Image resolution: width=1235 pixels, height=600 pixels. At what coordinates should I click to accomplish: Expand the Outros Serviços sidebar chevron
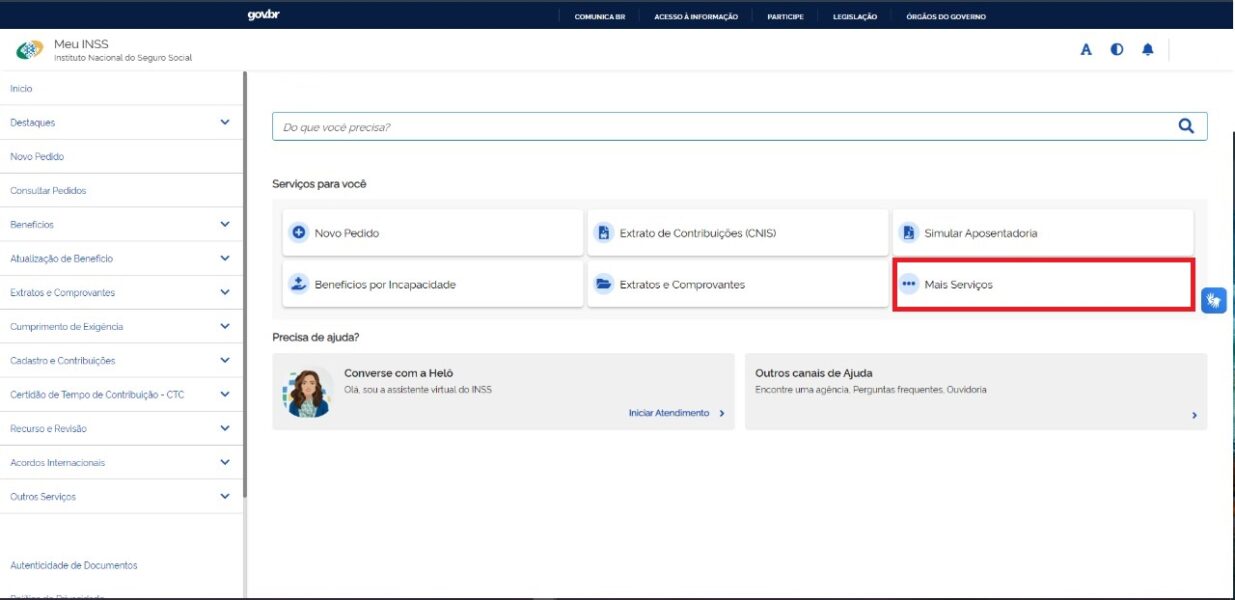(x=224, y=497)
